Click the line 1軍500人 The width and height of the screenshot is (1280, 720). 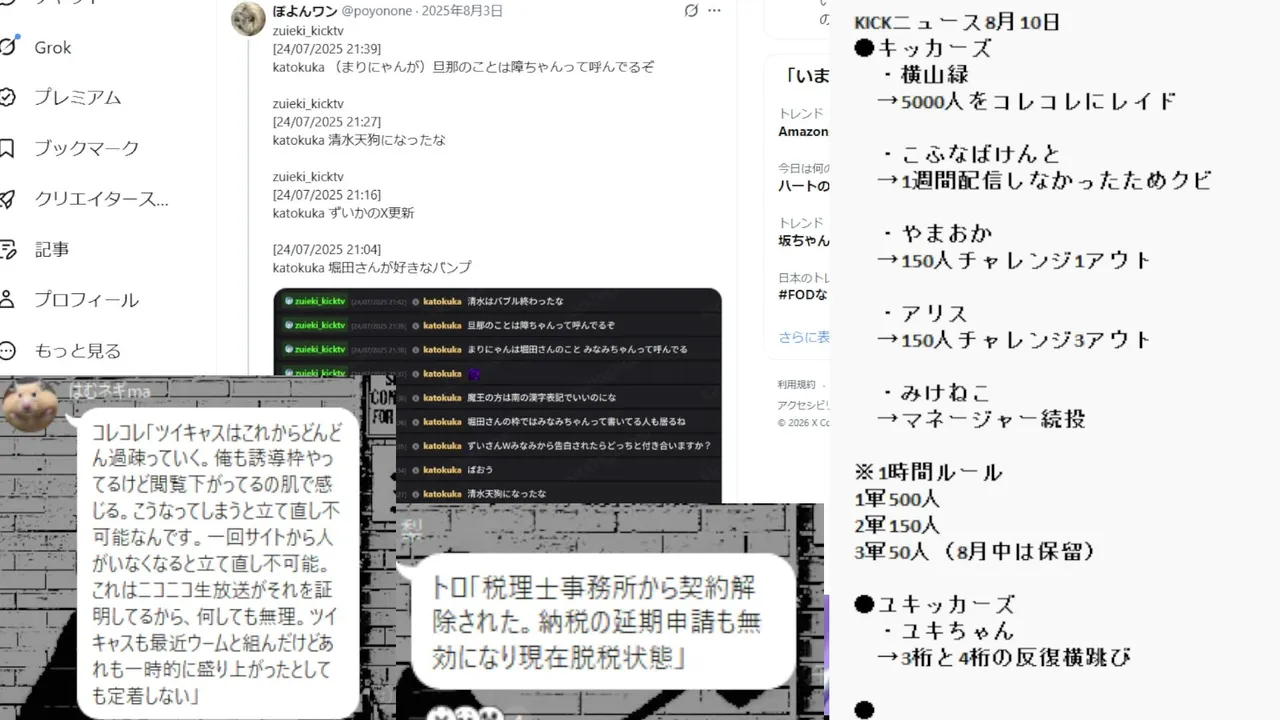tap(897, 499)
